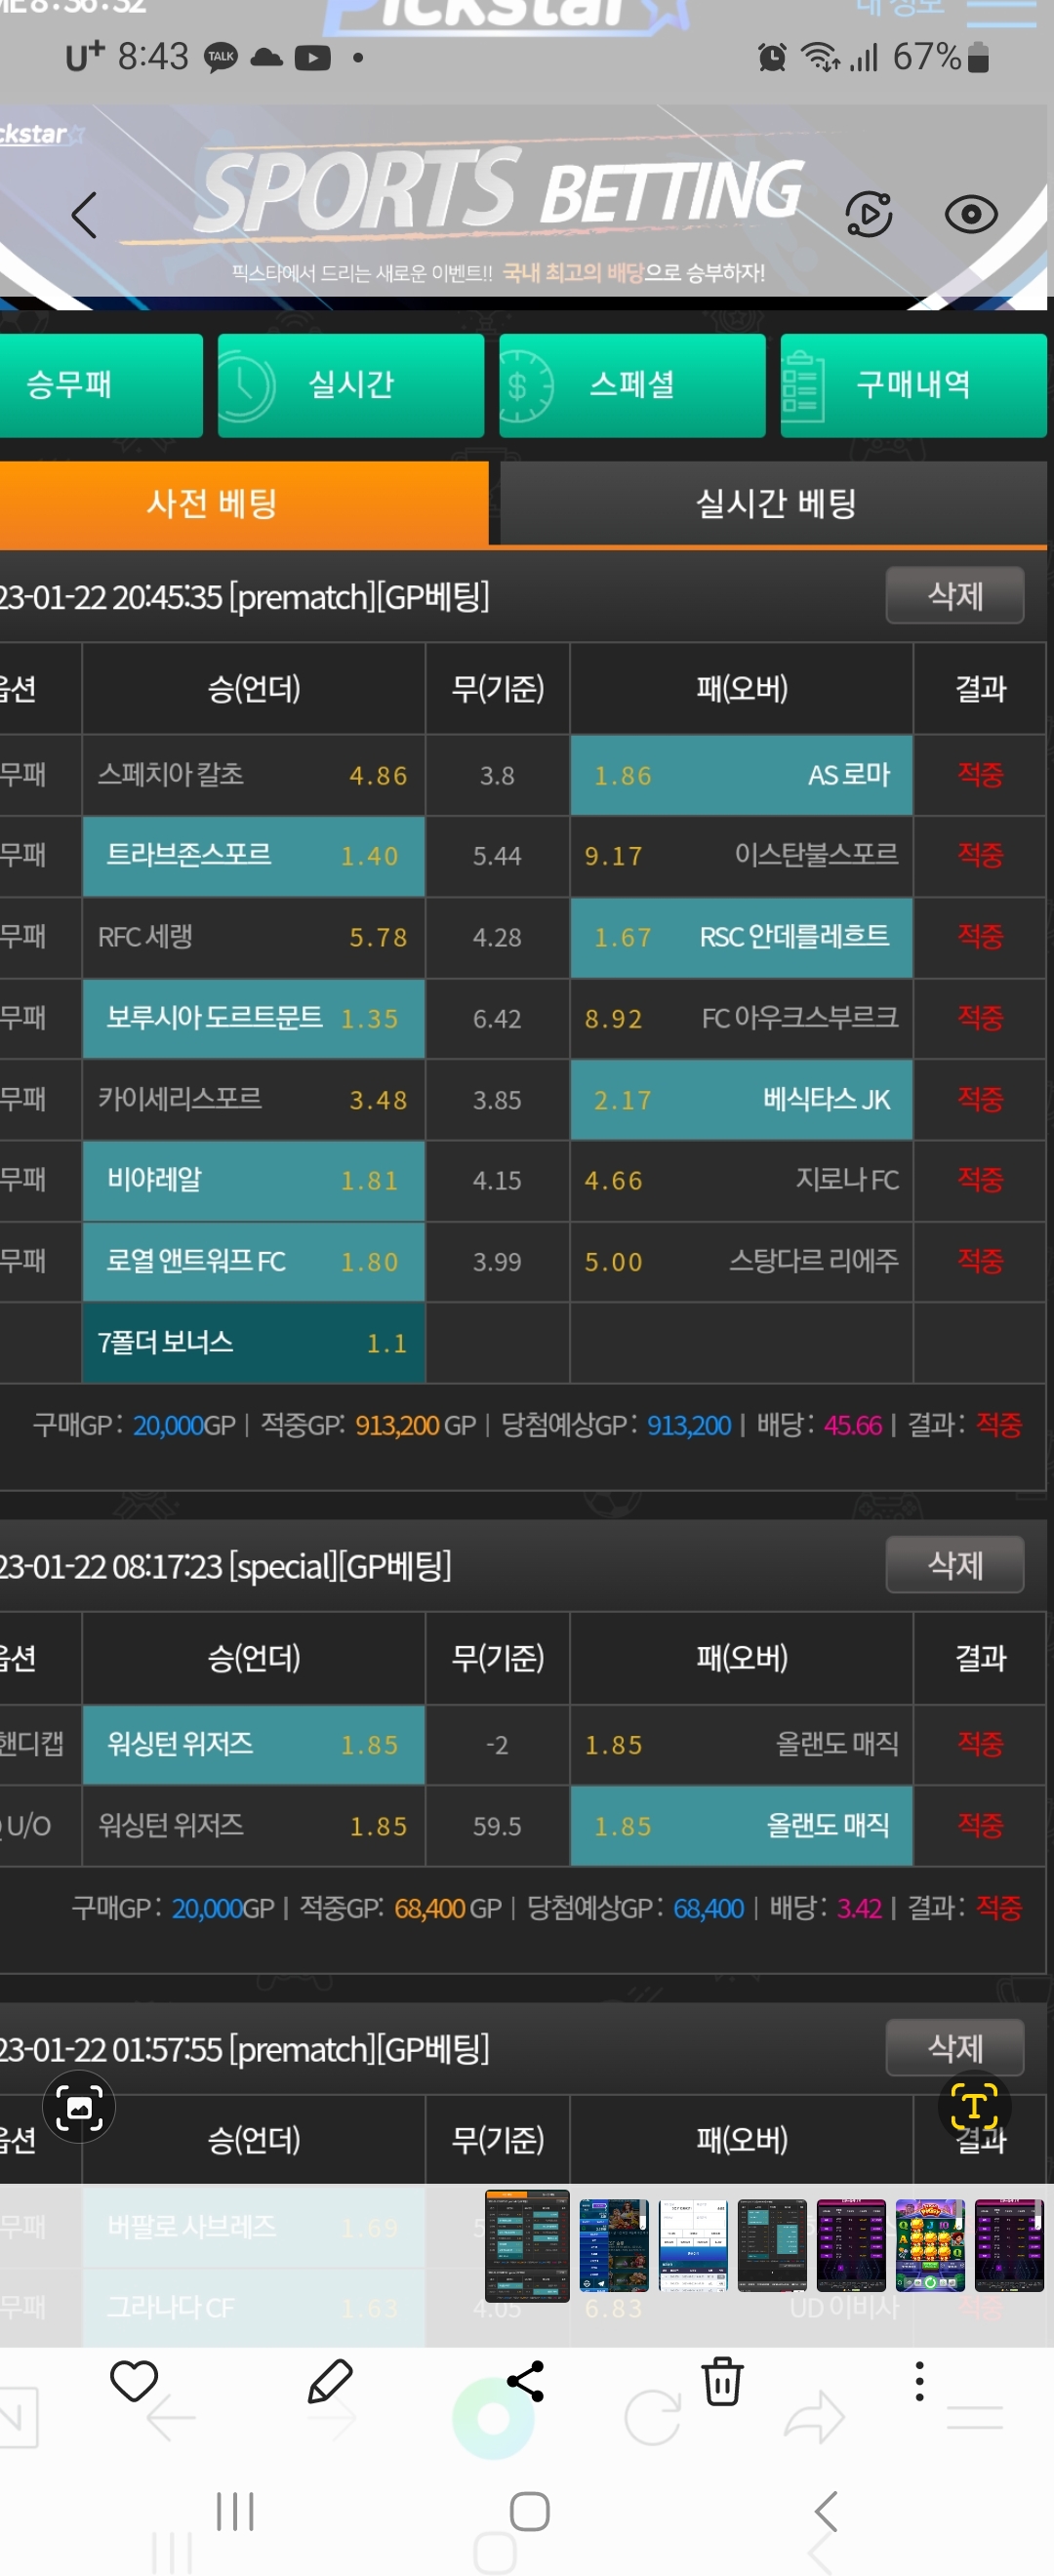Open the pencil edit tool
This screenshot has height=2576, width=1054.
(330, 2381)
